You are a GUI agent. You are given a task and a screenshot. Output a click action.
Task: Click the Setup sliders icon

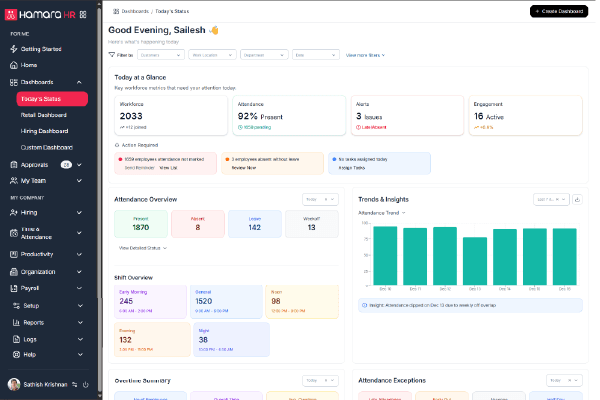point(16,305)
